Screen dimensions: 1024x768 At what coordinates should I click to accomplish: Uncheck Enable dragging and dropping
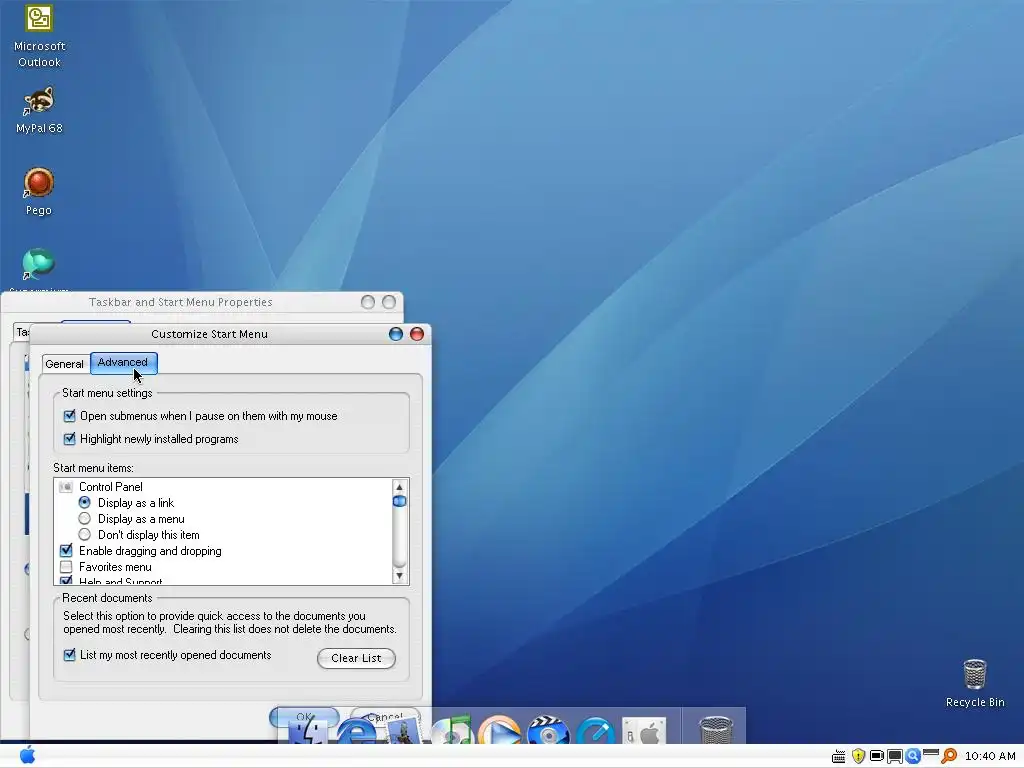66,551
